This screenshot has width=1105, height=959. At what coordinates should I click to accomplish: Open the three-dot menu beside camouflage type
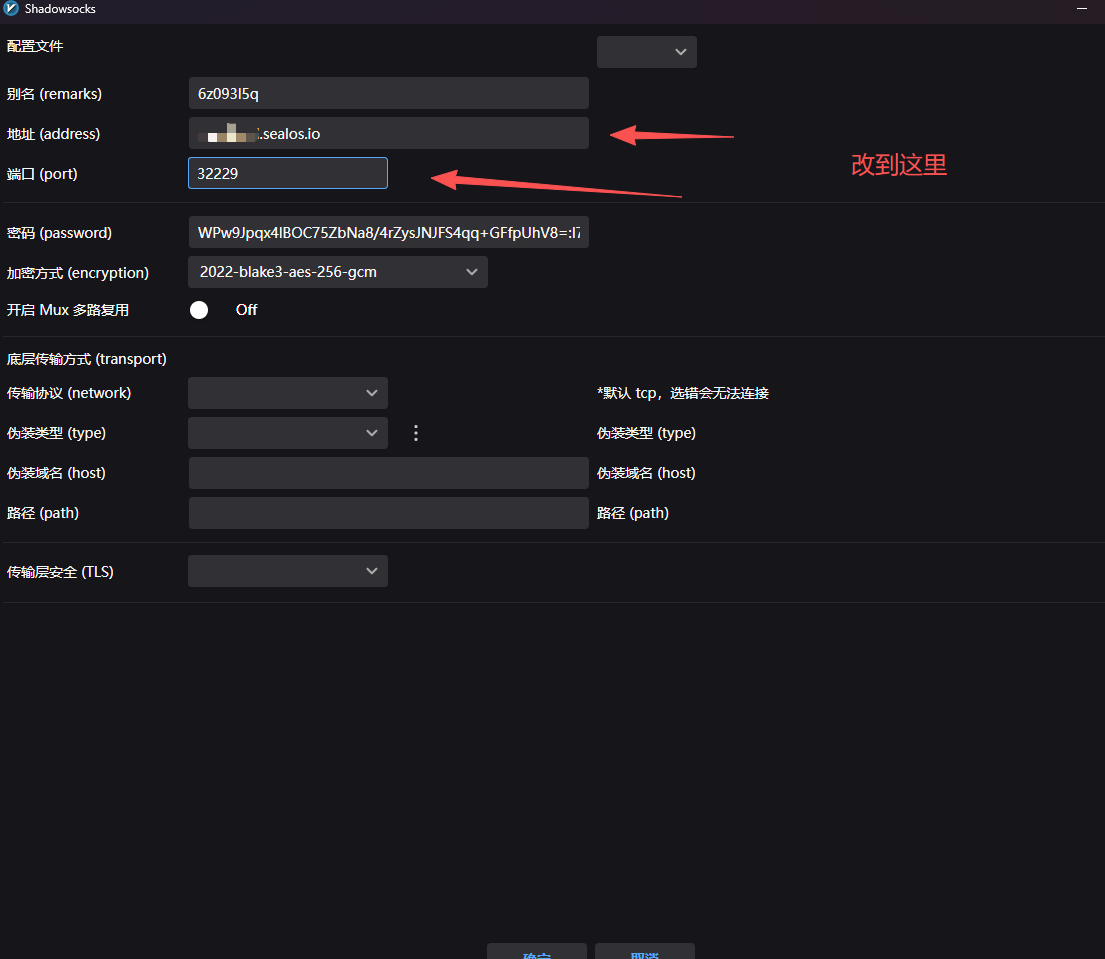(x=417, y=433)
